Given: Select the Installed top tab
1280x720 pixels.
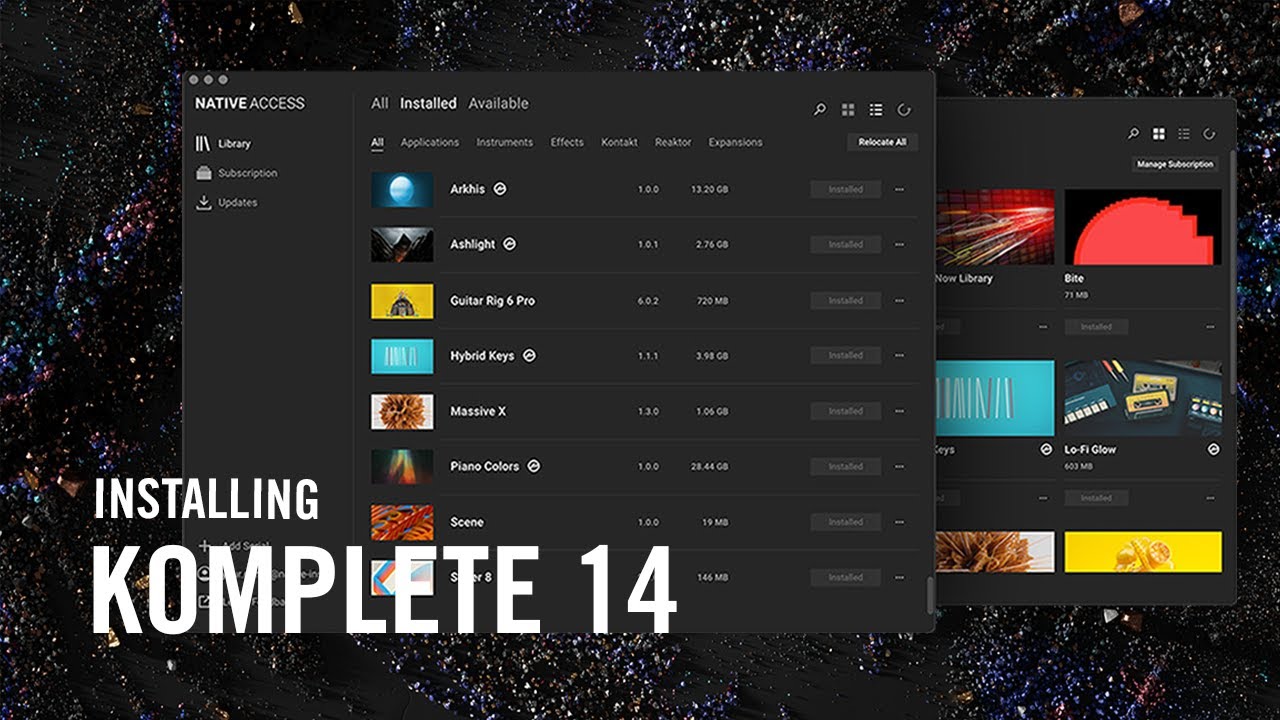Looking at the screenshot, I should [x=428, y=103].
